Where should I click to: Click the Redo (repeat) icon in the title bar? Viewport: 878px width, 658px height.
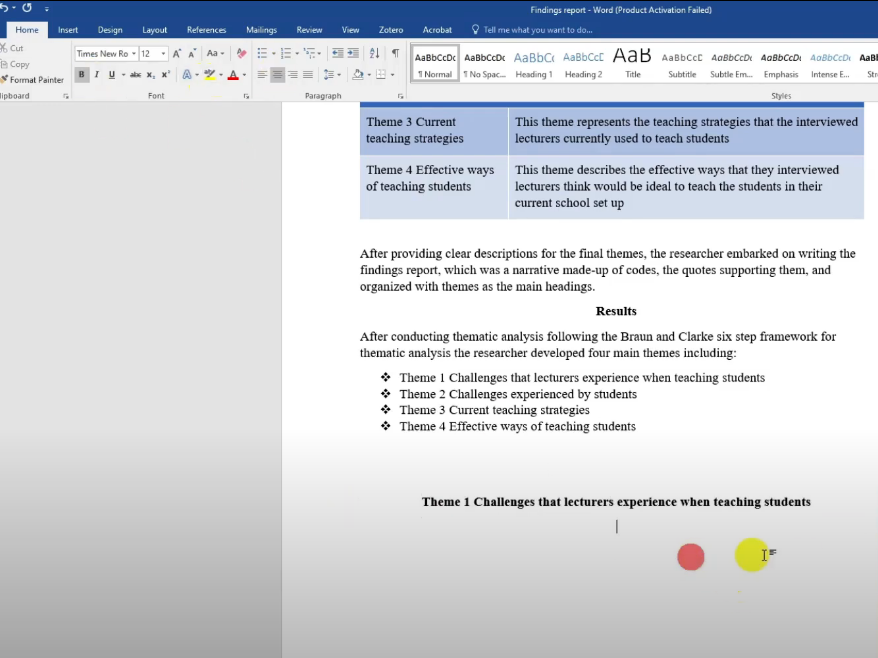tap(27, 8)
